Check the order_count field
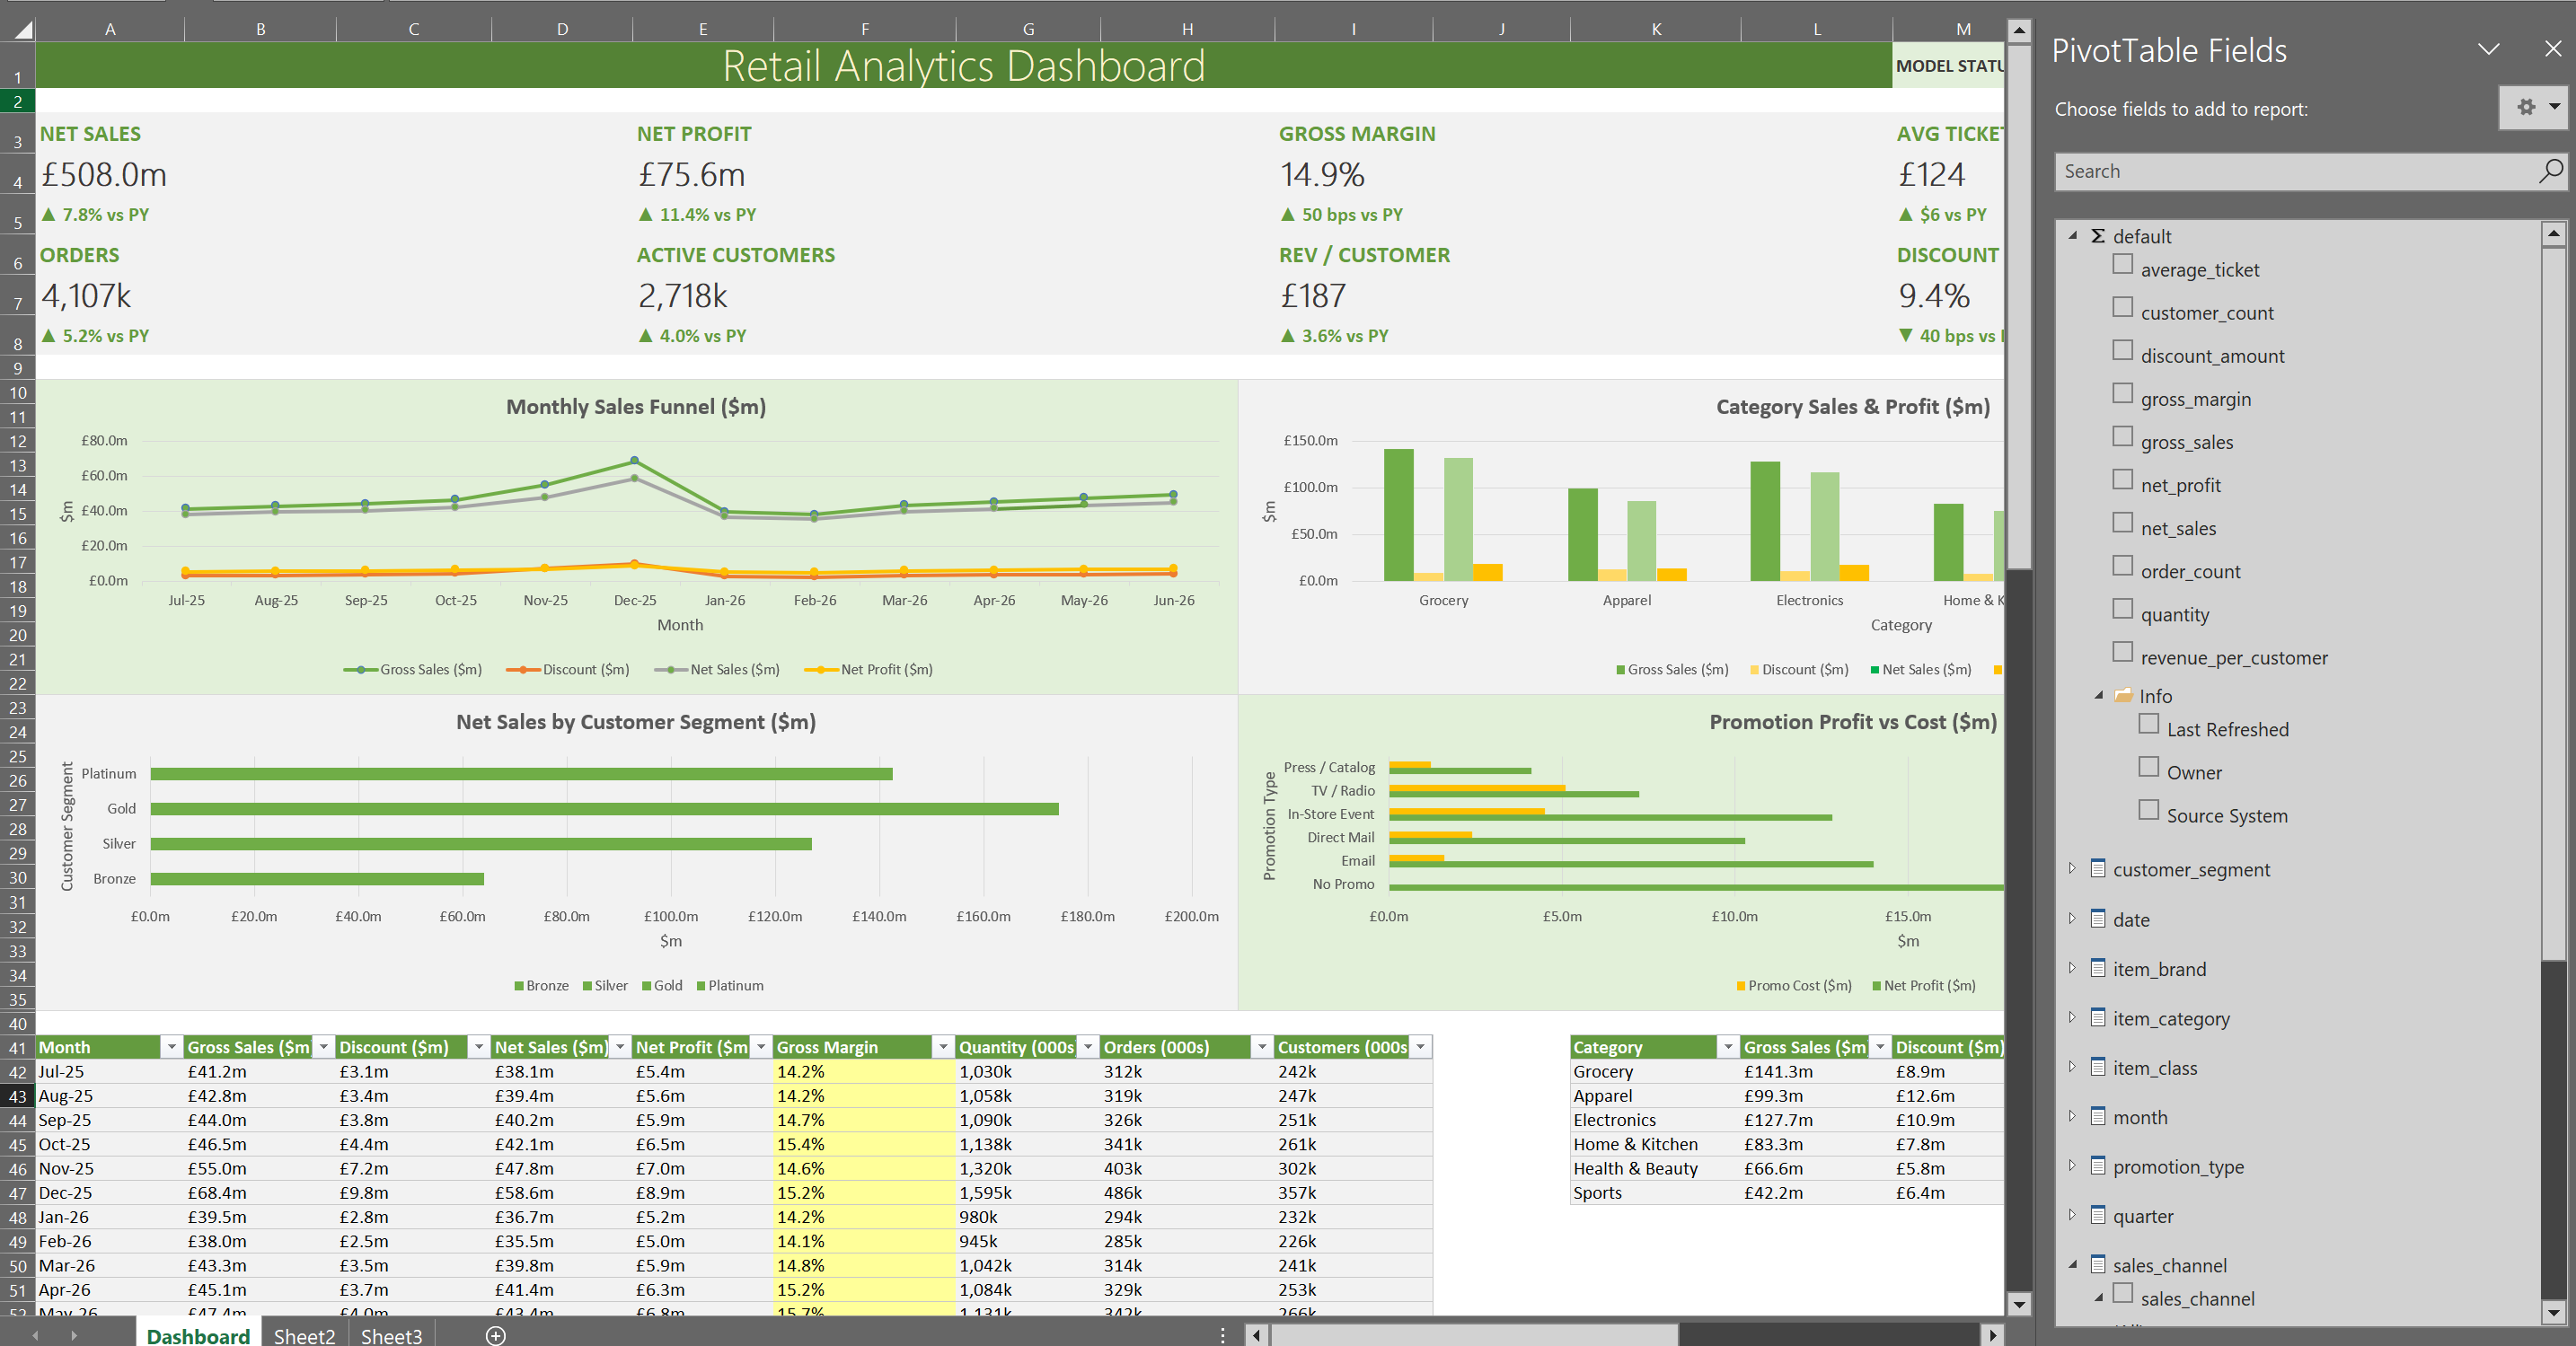2576x1346 pixels. coord(2122,565)
